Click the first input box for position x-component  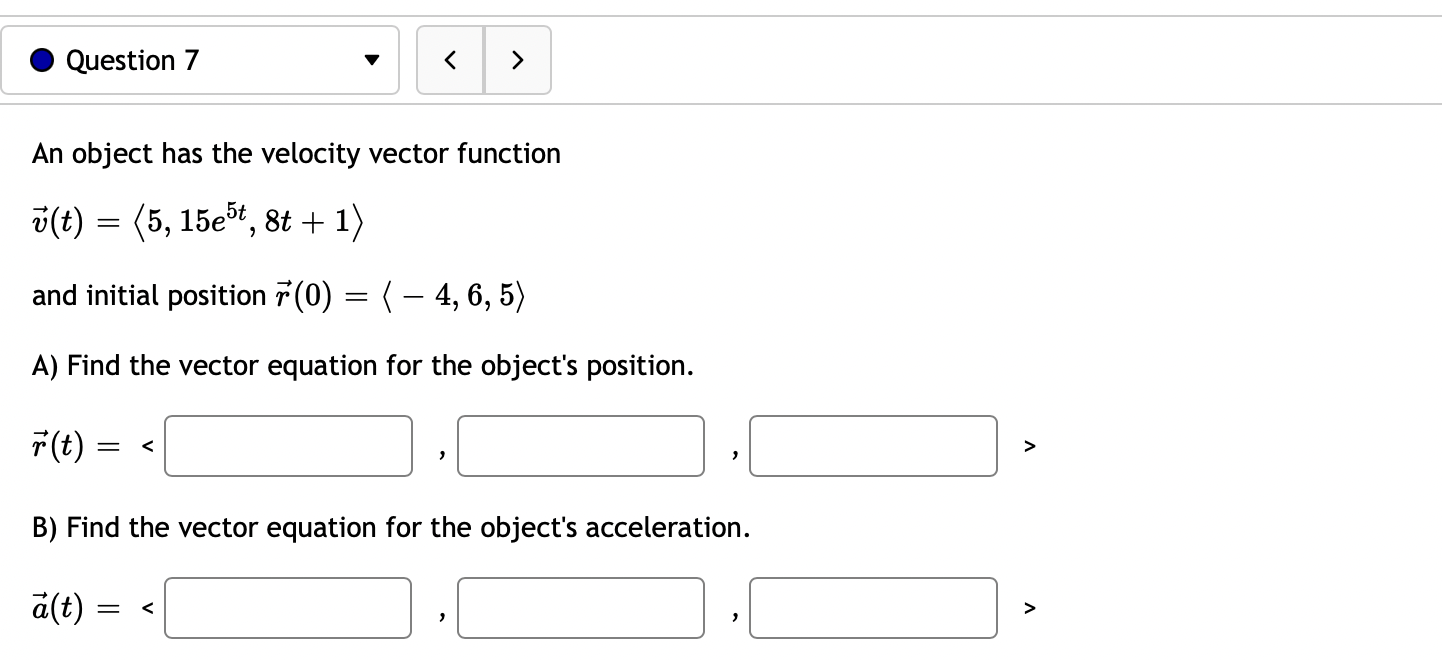pyautogui.click(x=287, y=446)
